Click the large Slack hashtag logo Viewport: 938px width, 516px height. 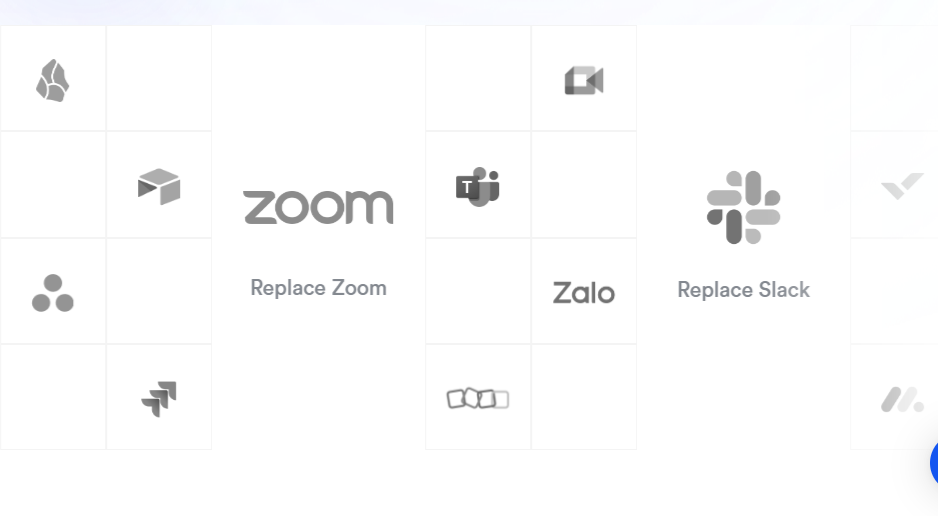(744, 207)
